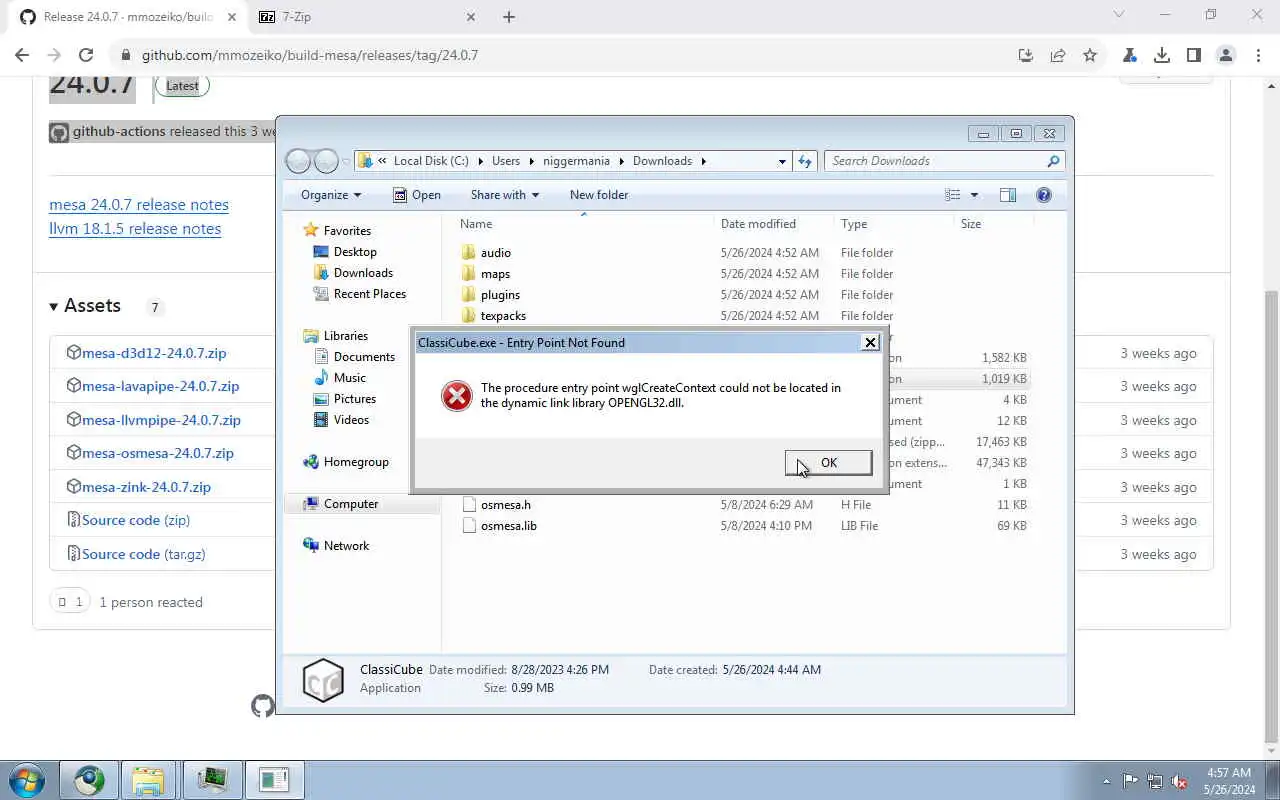Download mesa-zink-24.0.7.zip
This screenshot has height=800, width=1280.
point(146,487)
